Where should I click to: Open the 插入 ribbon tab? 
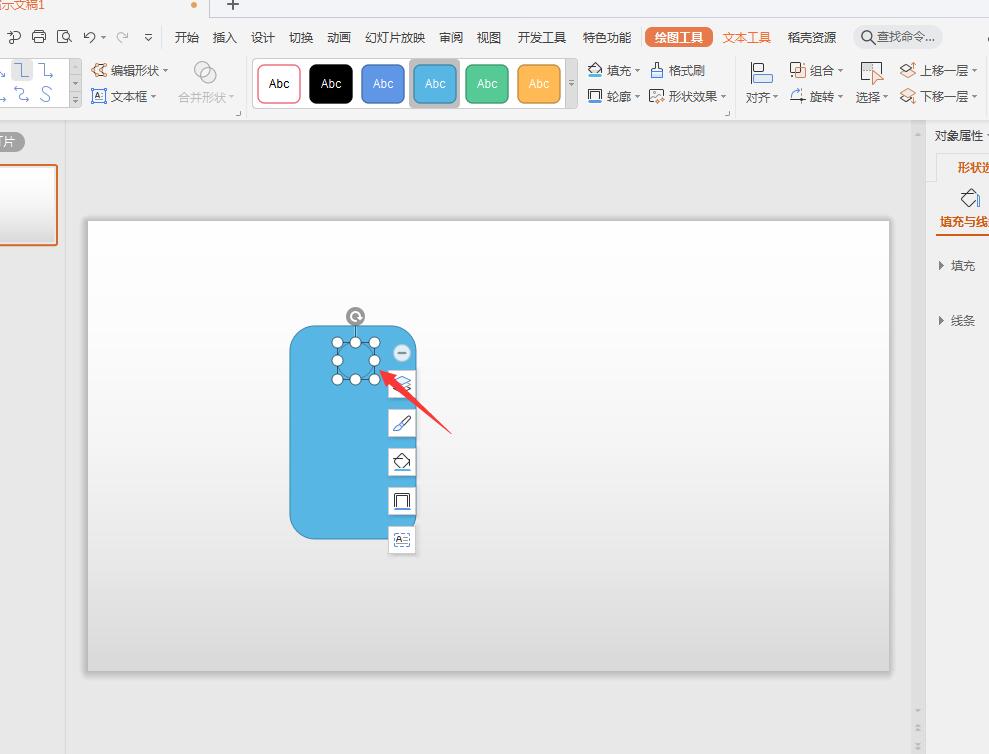tap(225, 37)
